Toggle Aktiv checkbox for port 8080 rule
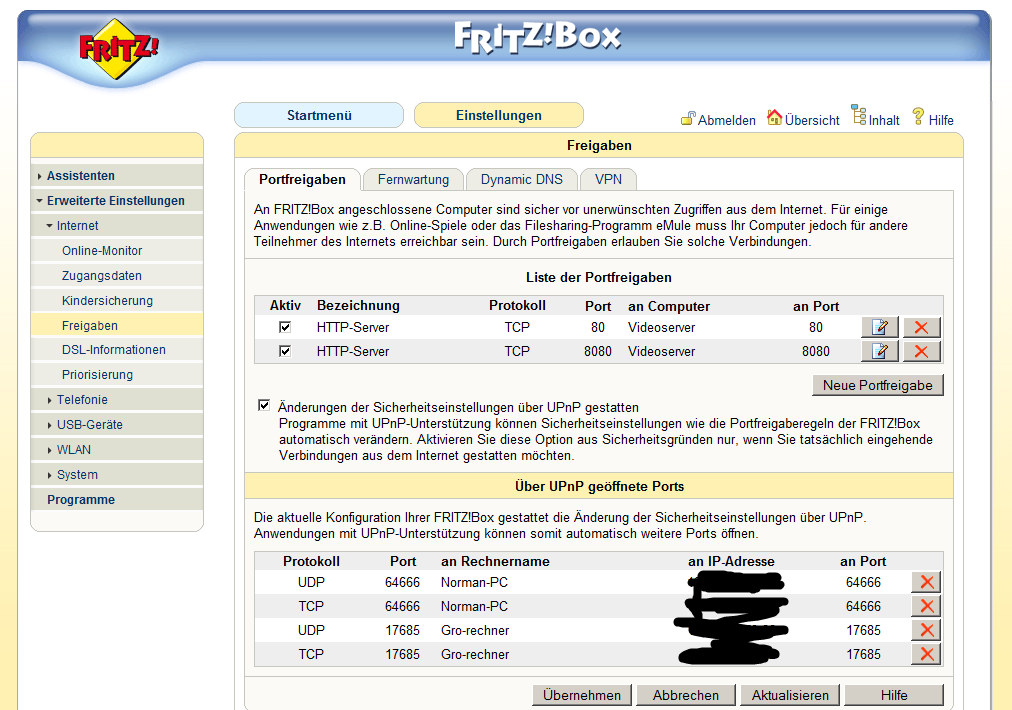 285,351
